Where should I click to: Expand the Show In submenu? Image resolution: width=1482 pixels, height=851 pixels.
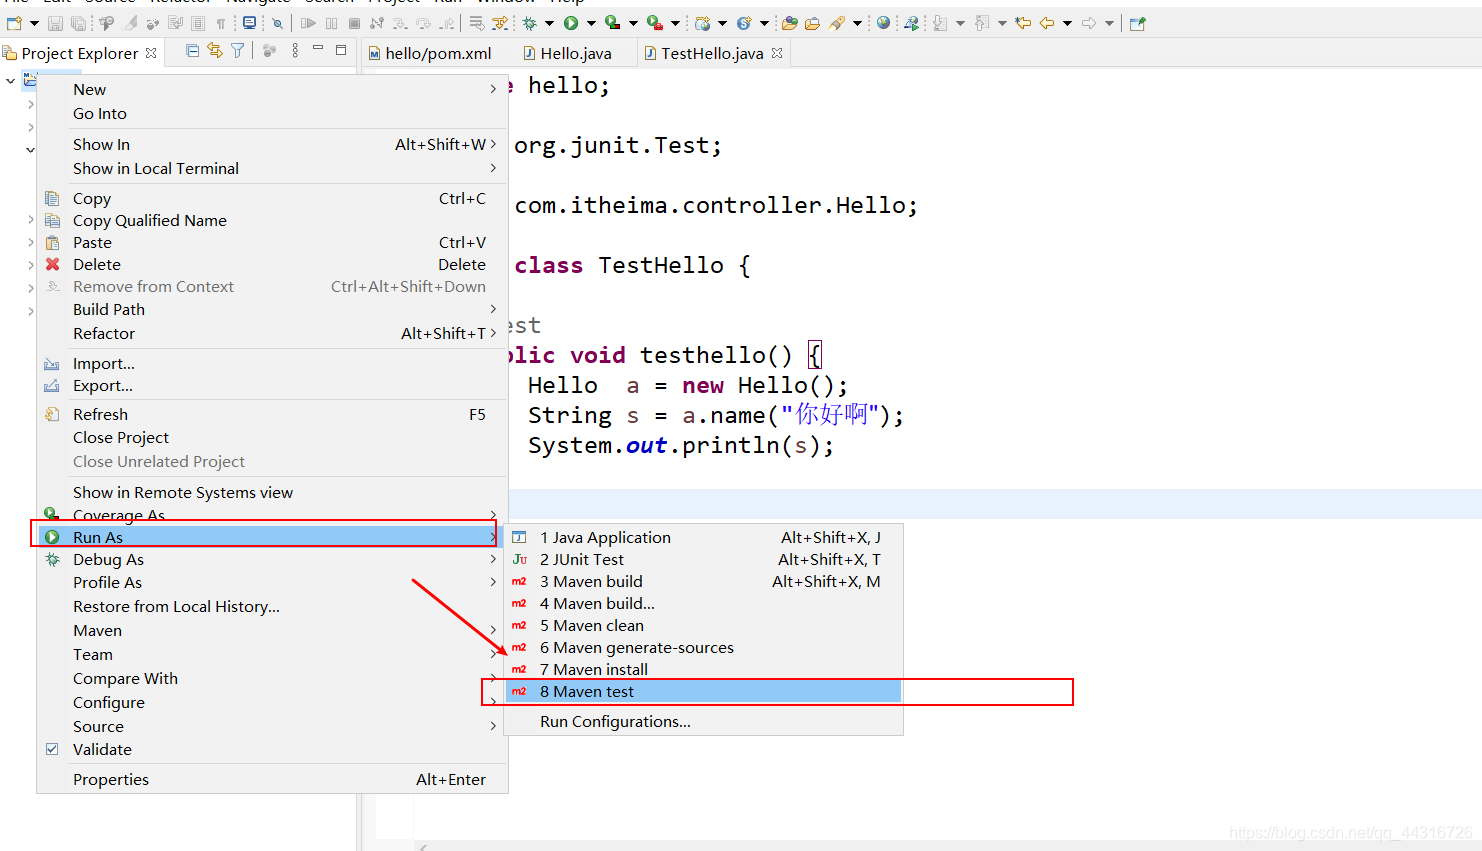click(x=271, y=144)
